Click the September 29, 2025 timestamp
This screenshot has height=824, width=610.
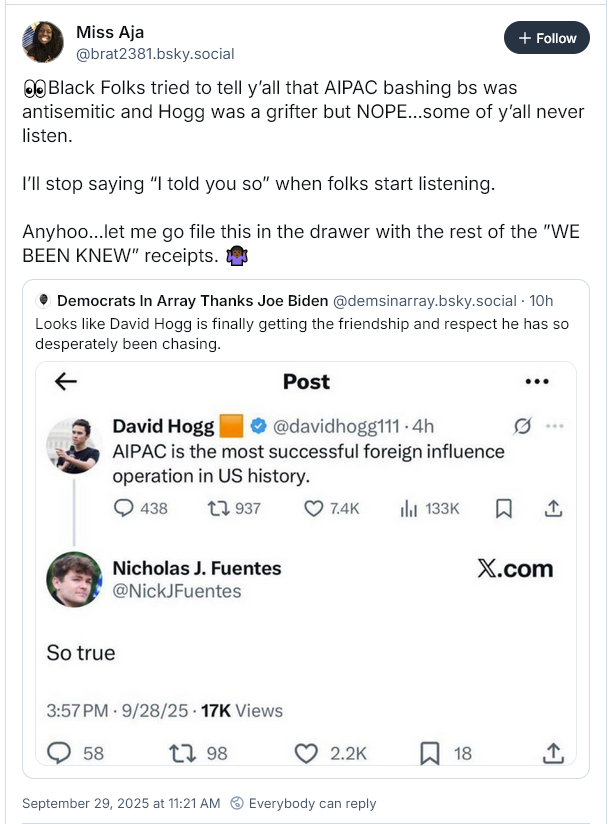[121, 803]
